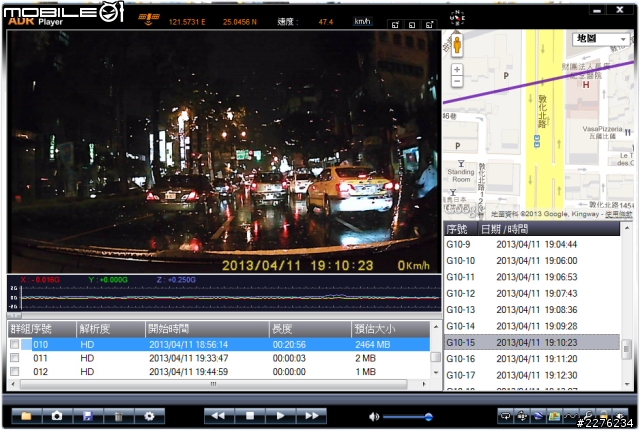Select the smallest video size button
This screenshot has width=640, height=431.
(395, 25)
